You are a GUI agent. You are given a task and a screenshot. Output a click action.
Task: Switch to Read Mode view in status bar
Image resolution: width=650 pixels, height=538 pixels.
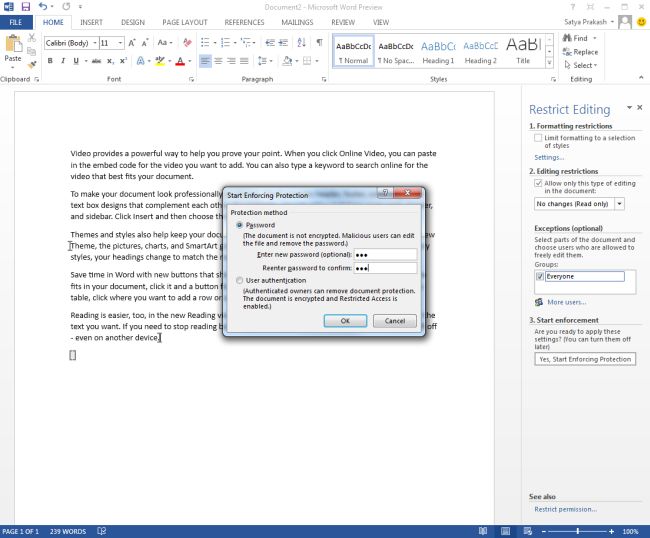[483, 531]
